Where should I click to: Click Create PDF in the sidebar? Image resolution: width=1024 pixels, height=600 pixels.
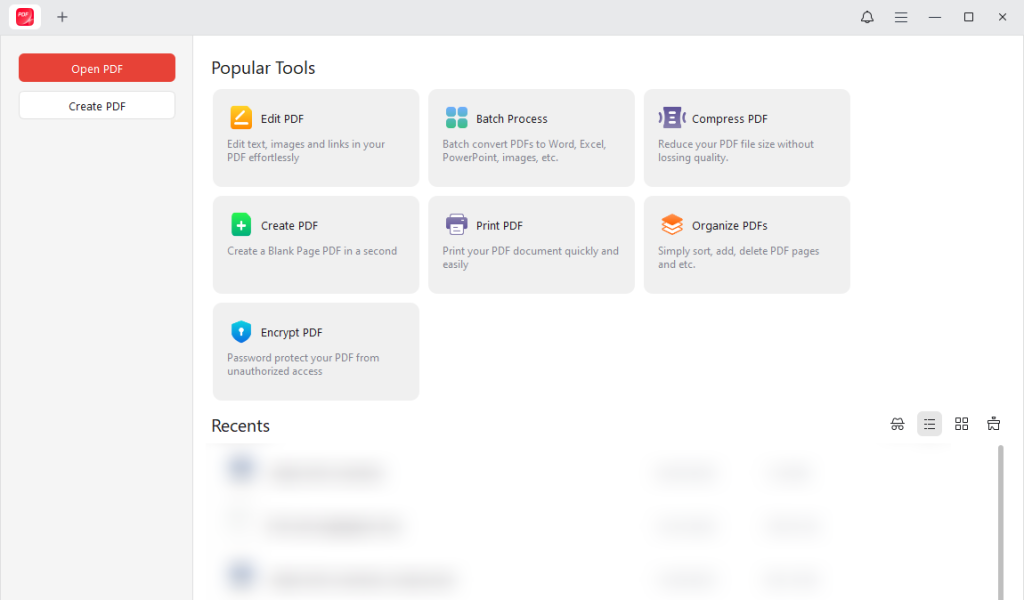(x=96, y=104)
